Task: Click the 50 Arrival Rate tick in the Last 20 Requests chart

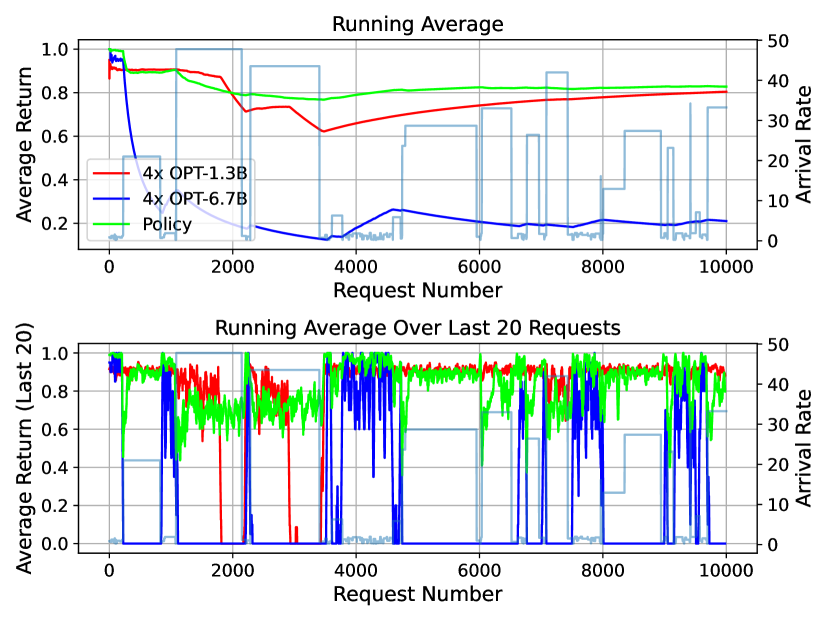Action: coord(778,345)
